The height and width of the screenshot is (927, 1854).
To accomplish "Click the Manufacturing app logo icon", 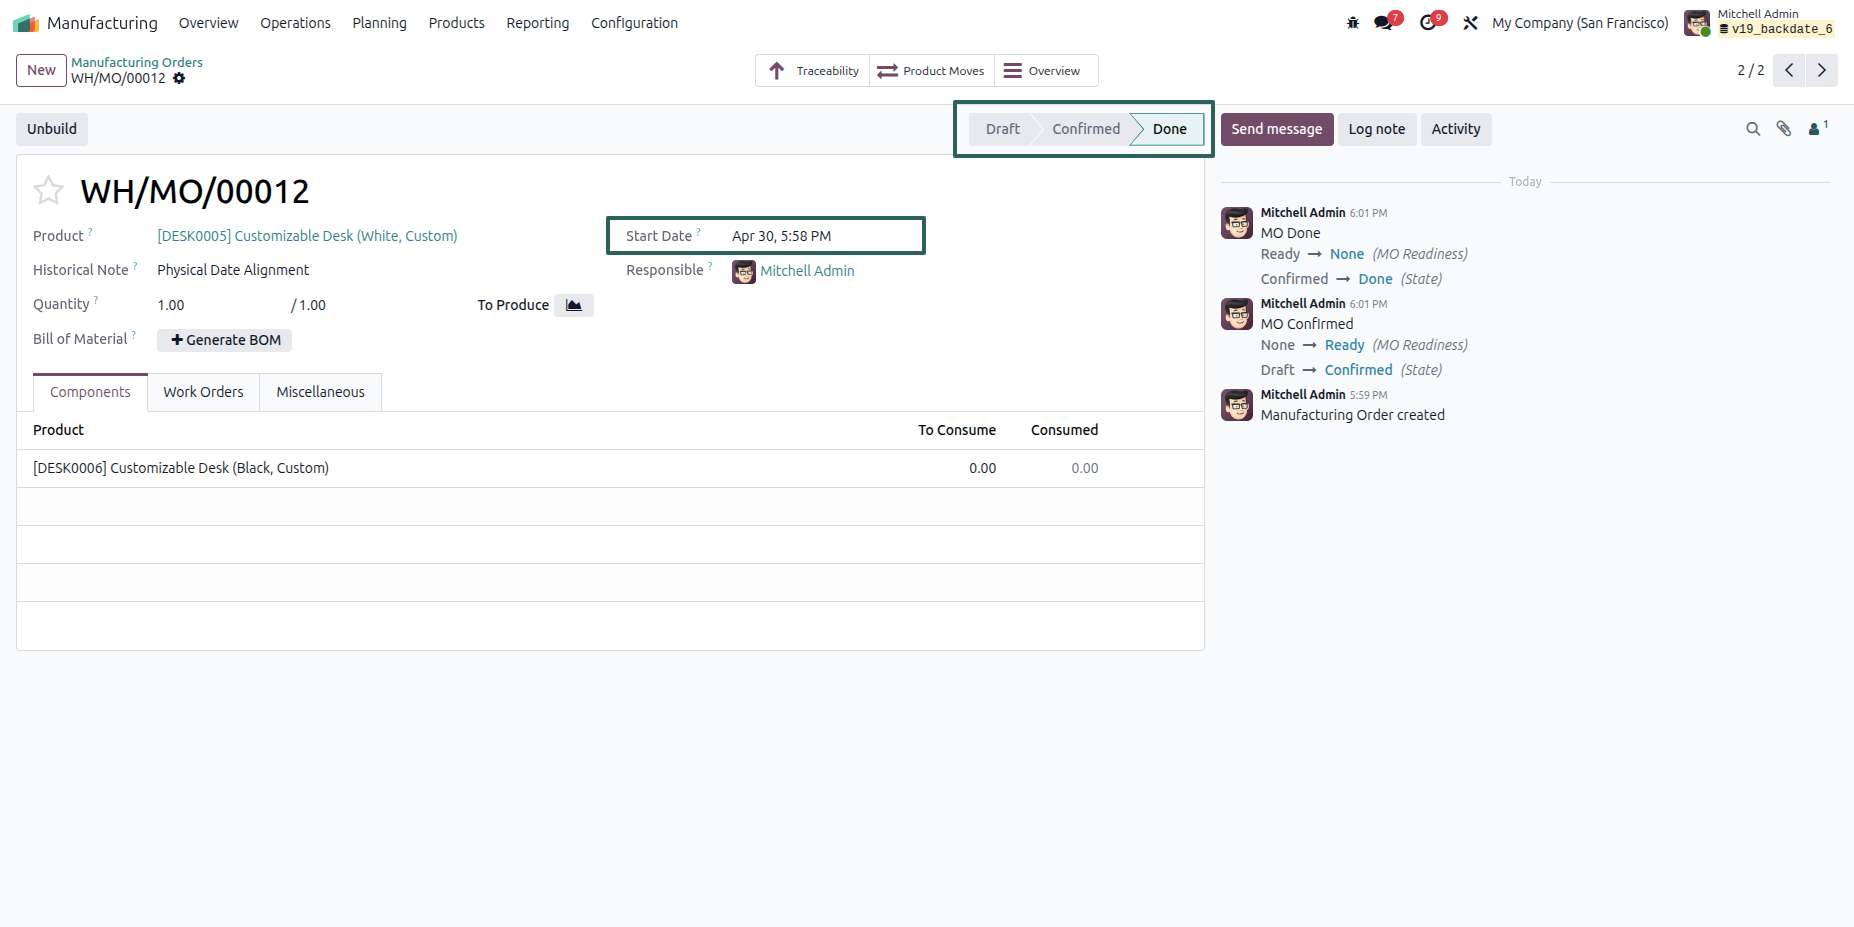I will pyautogui.click(x=26, y=23).
